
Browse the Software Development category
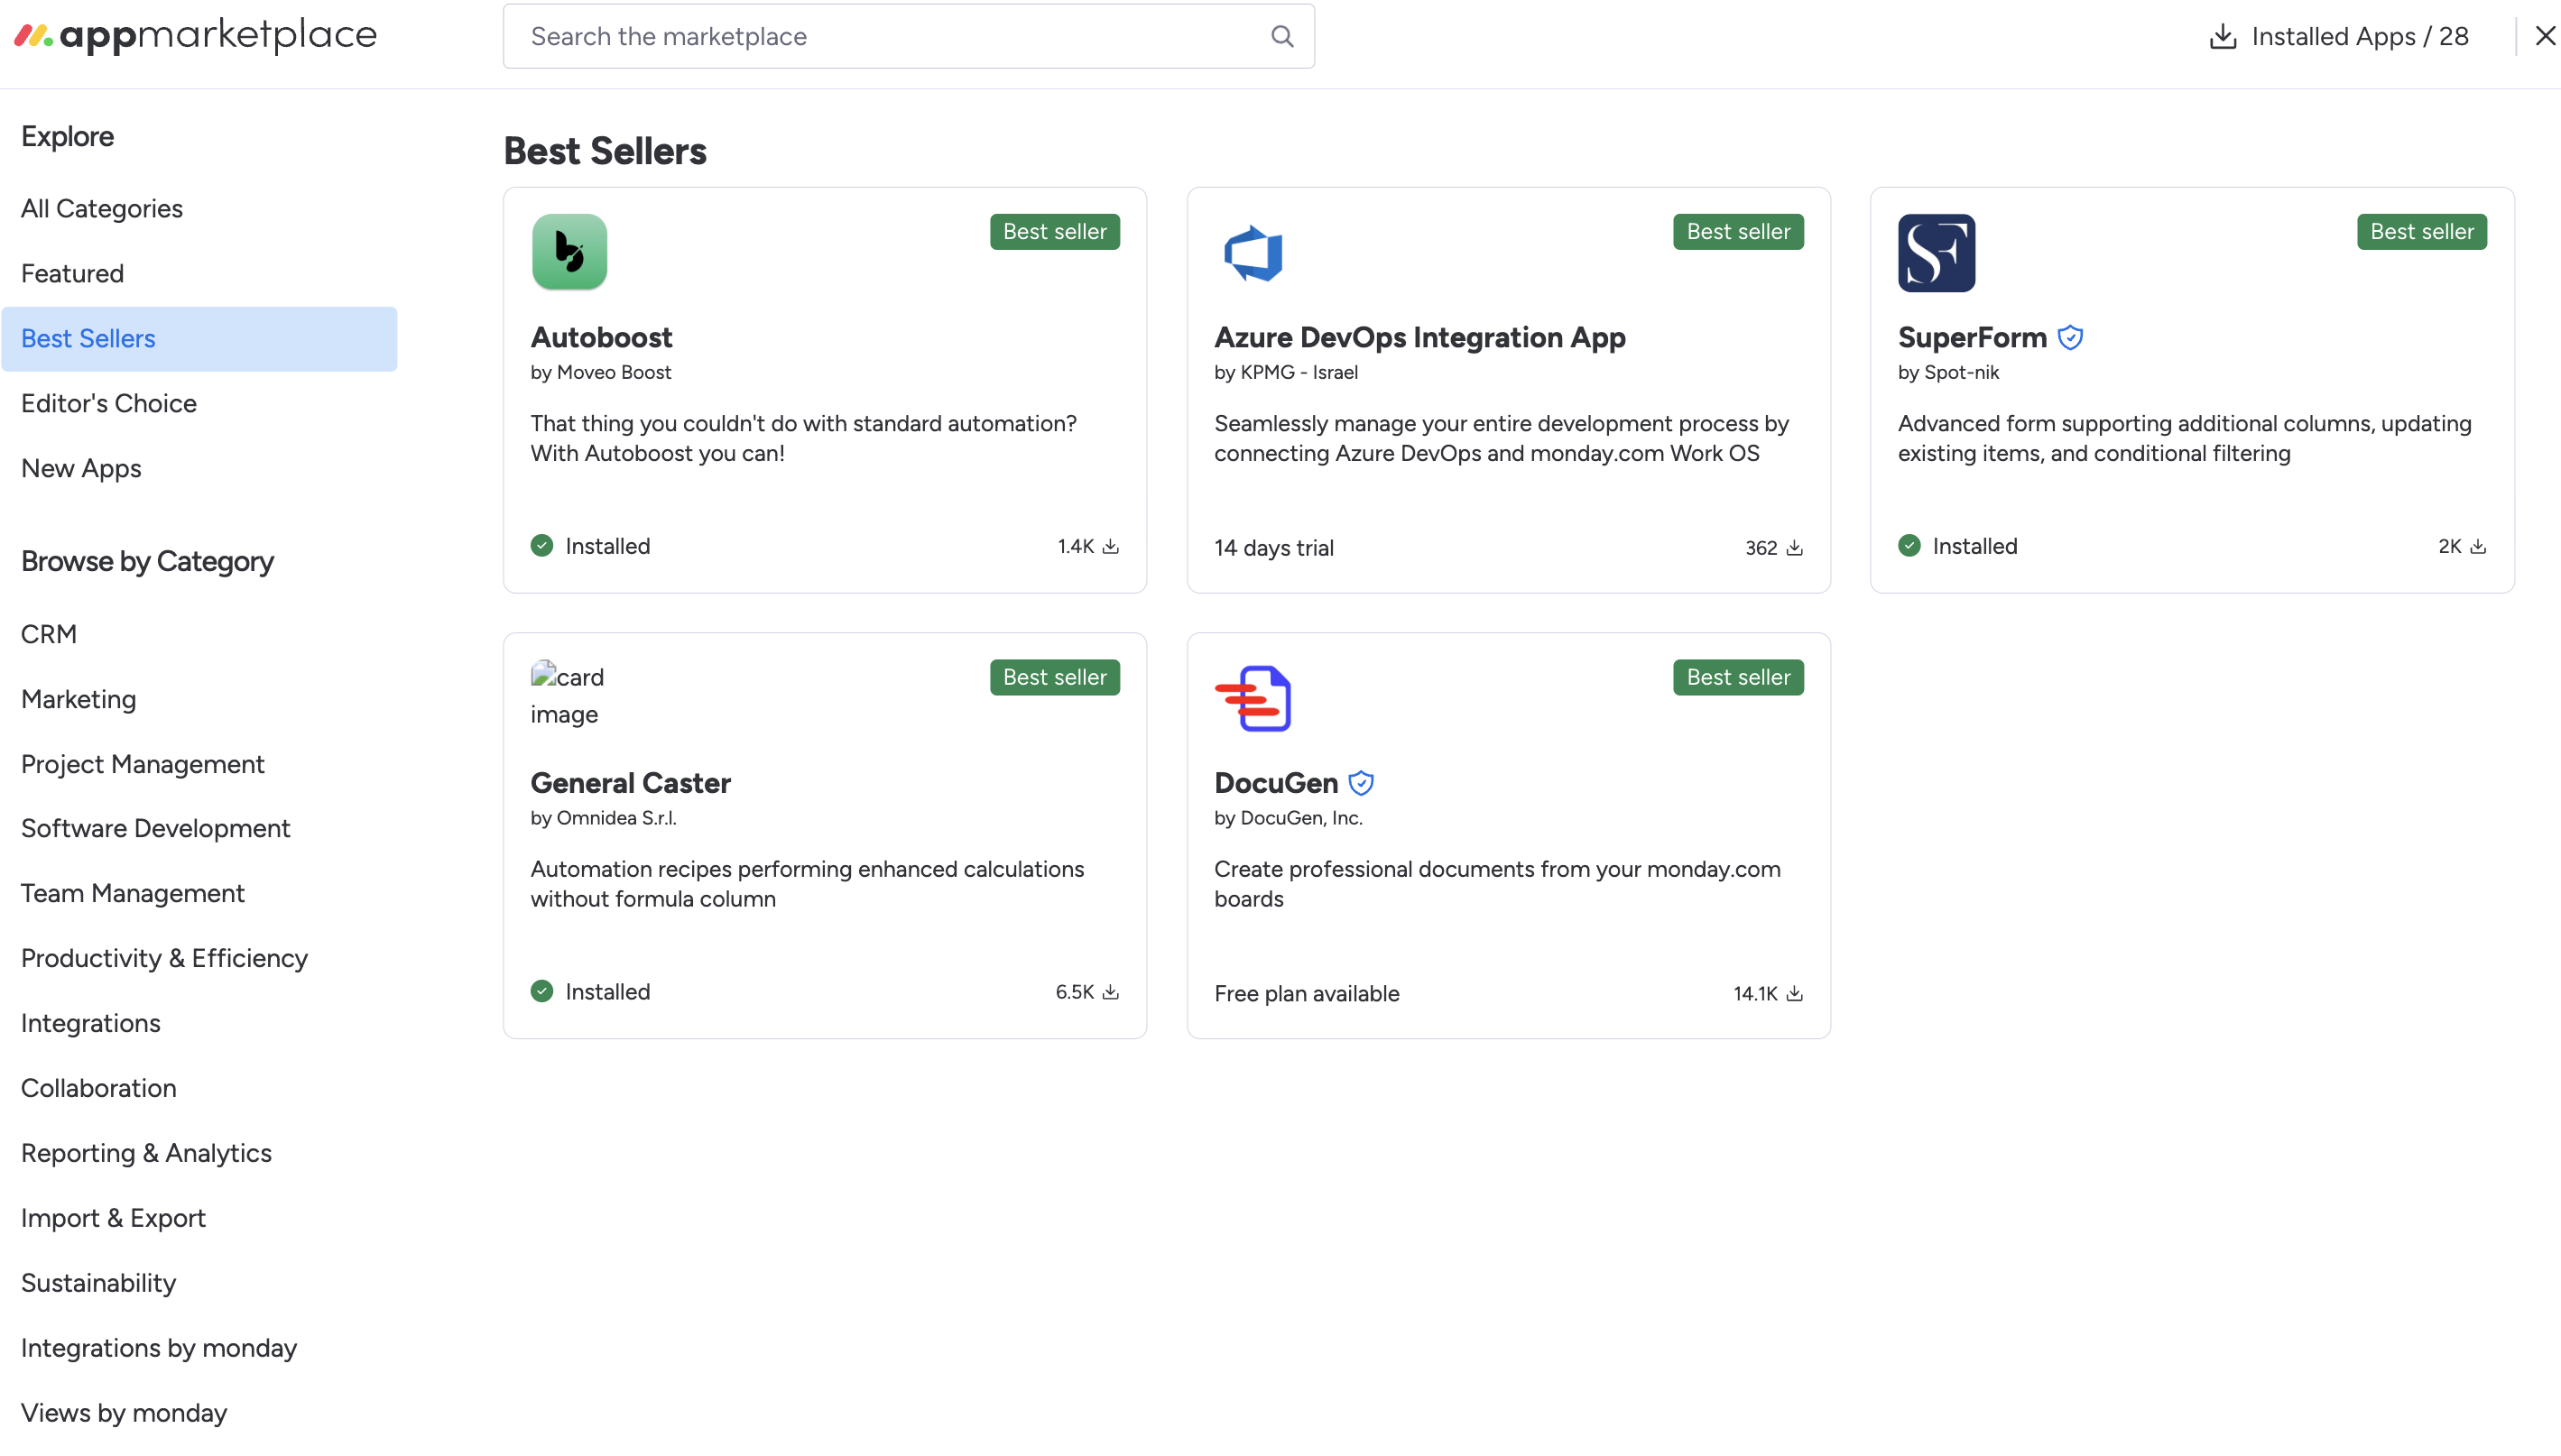(155, 828)
